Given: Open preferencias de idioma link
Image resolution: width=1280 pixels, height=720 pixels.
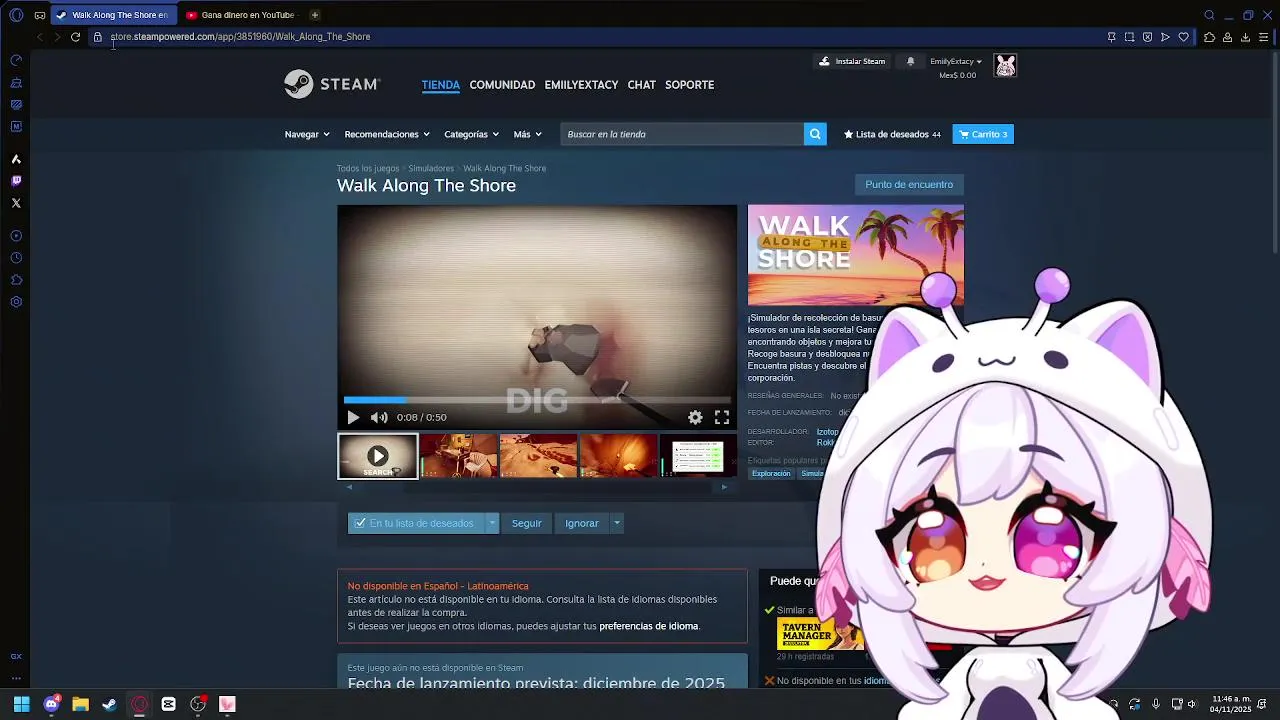Looking at the screenshot, I should click(x=648, y=626).
